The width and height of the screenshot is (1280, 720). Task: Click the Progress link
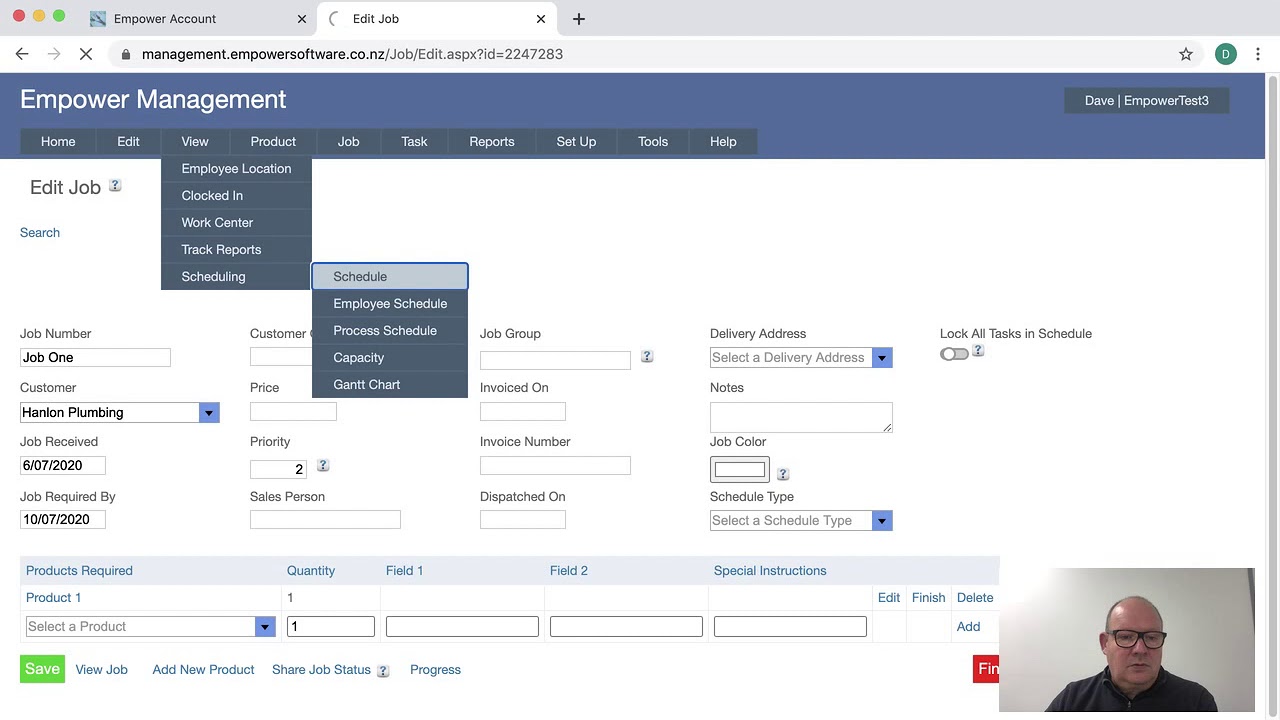435,670
